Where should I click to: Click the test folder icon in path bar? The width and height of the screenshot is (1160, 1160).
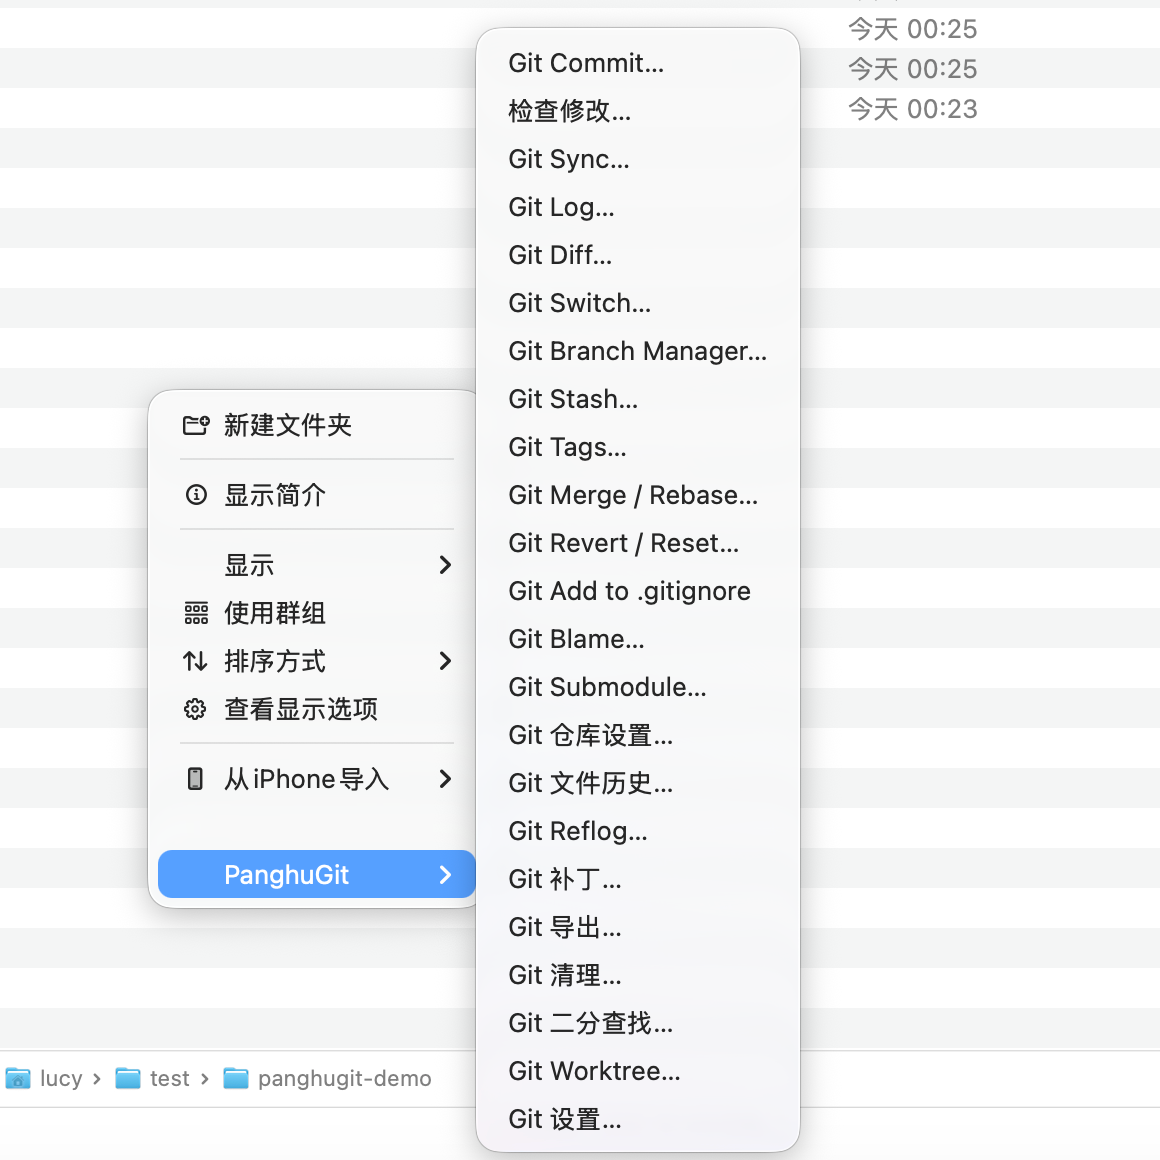tap(128, 1079)
